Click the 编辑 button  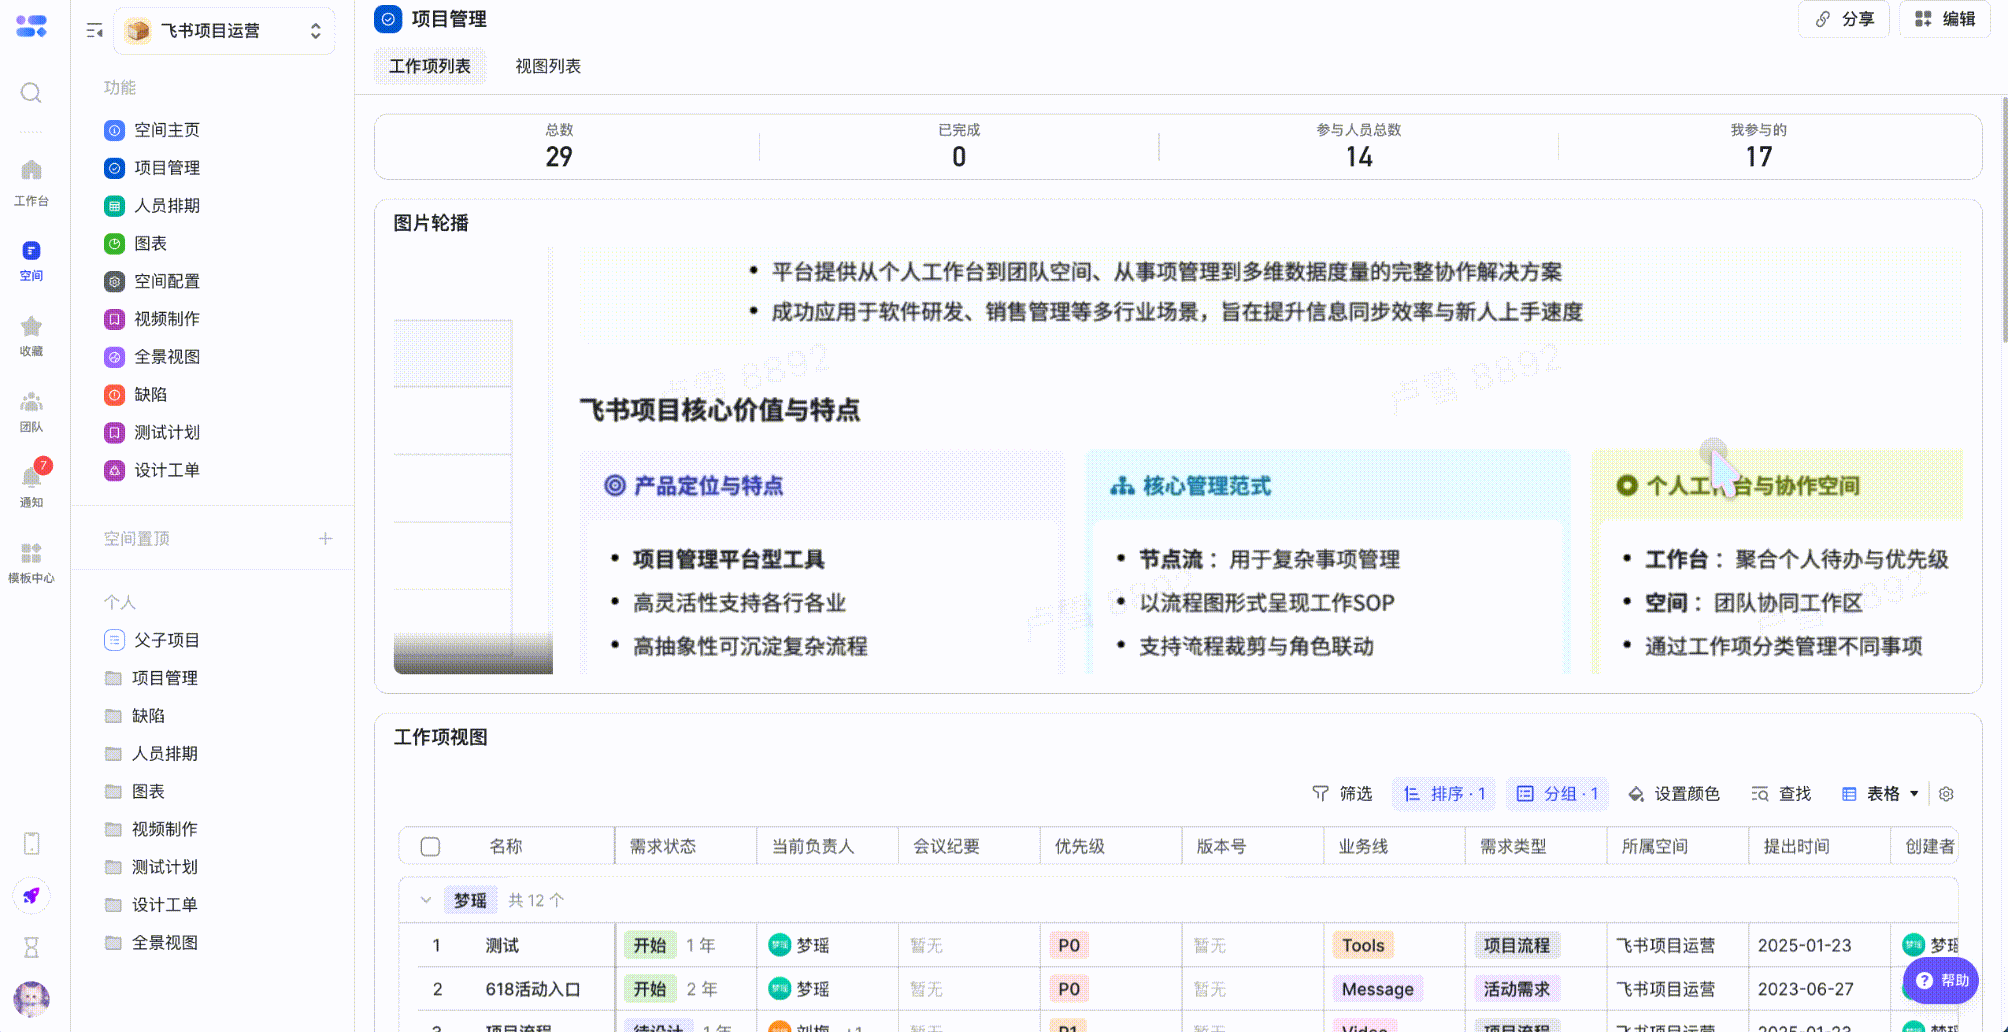point(1945,19)
